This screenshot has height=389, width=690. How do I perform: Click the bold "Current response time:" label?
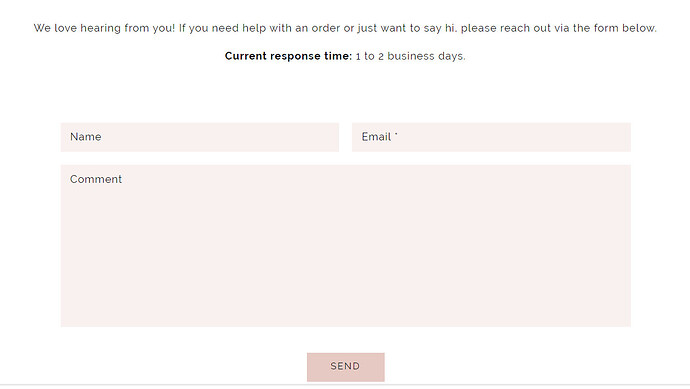tap(288, 56)
